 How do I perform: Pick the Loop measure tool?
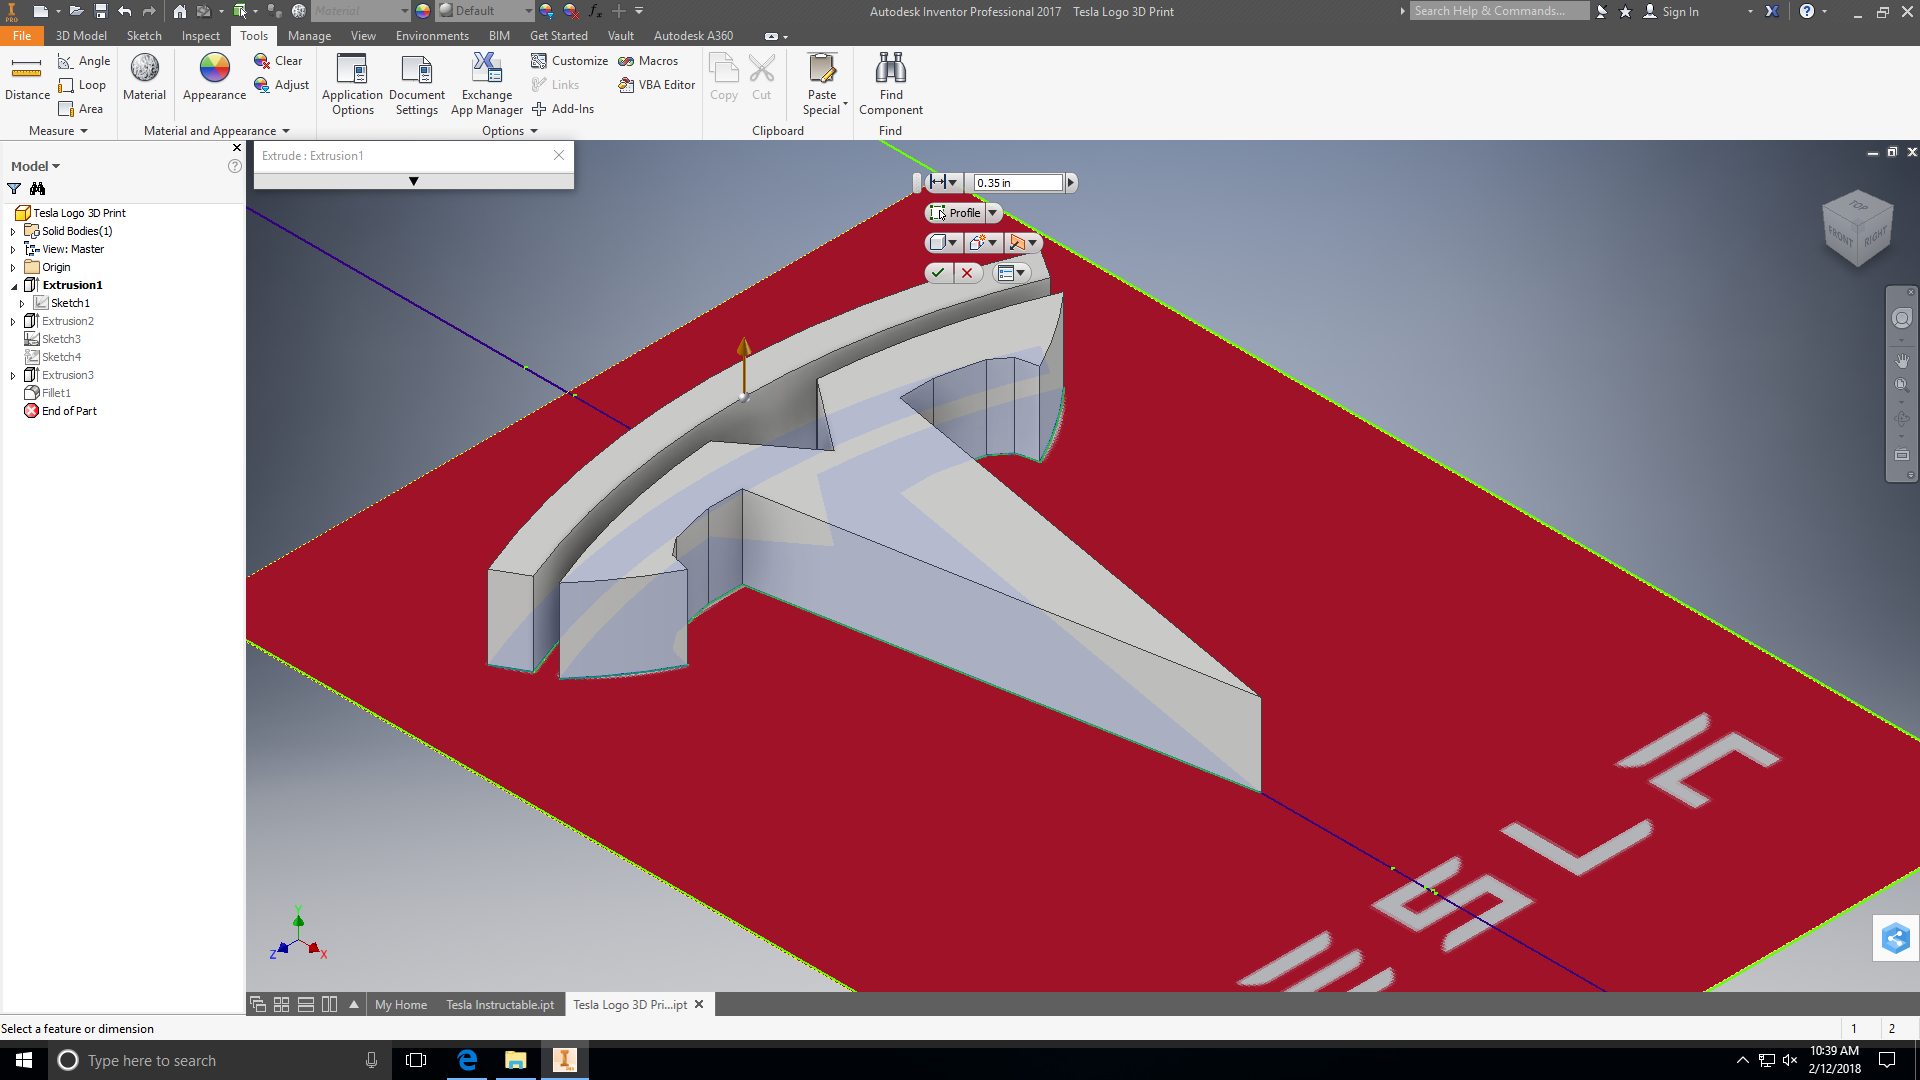click(82, 85)
